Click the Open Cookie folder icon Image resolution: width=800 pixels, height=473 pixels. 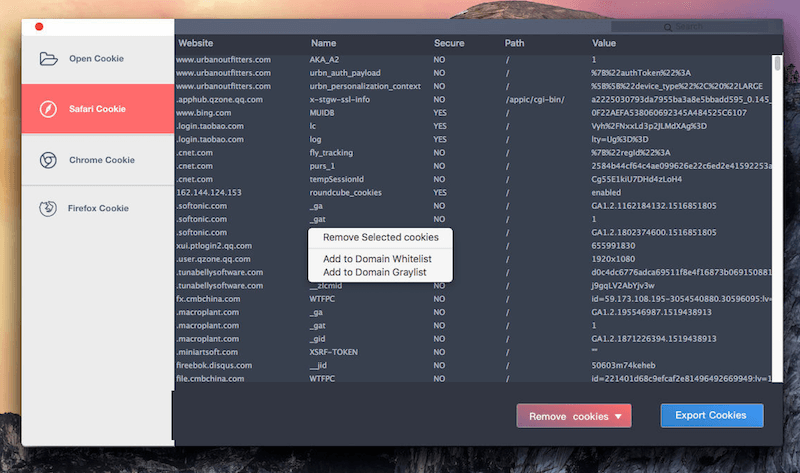point(48,59)
